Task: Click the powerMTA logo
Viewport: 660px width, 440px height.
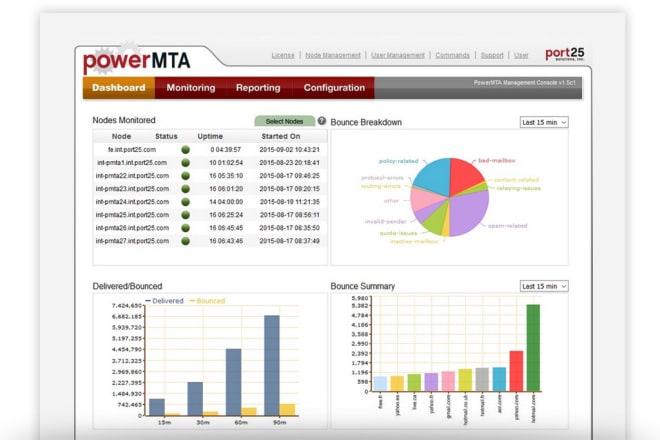Action: click(136, 60)
